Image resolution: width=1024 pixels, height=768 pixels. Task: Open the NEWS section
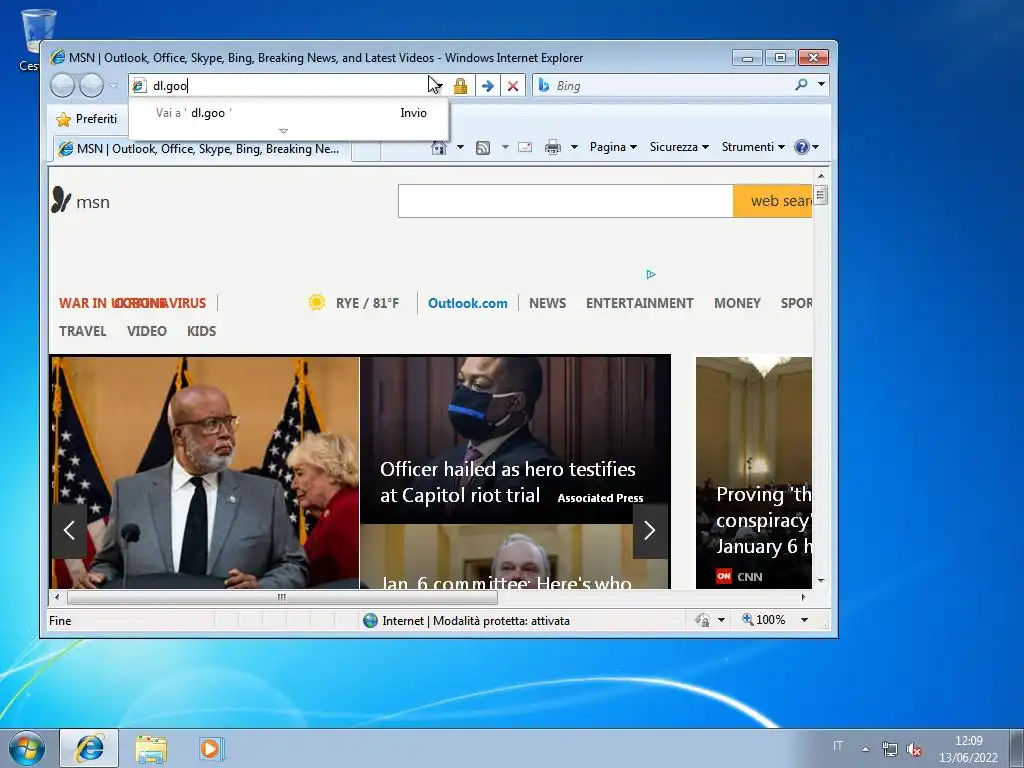pos(547,303)
